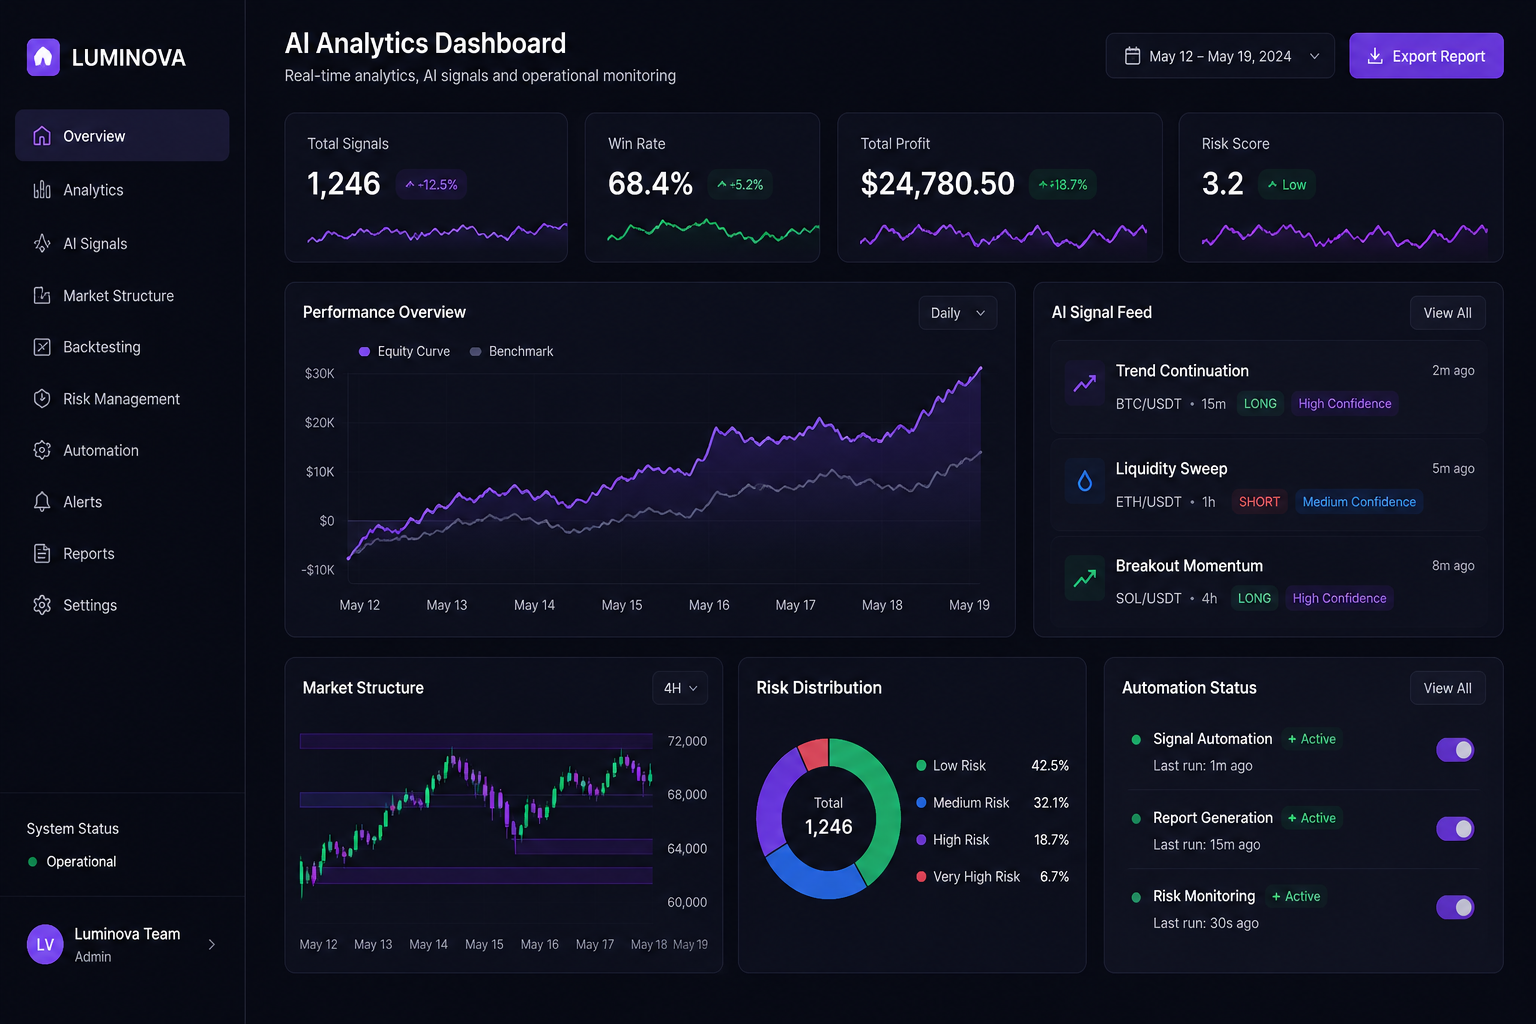The image size is (1536, 1024).
Task: Toggle the Signal Automation switch
Action: (x=1455, y=749)
